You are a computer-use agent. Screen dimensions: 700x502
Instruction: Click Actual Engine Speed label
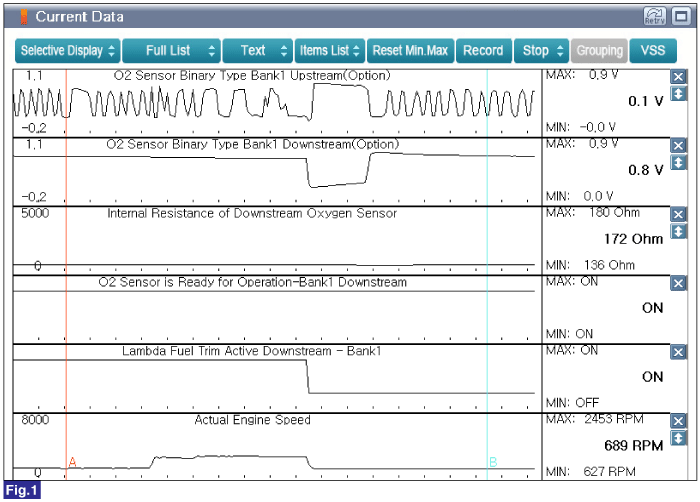(x=252, y=420)
